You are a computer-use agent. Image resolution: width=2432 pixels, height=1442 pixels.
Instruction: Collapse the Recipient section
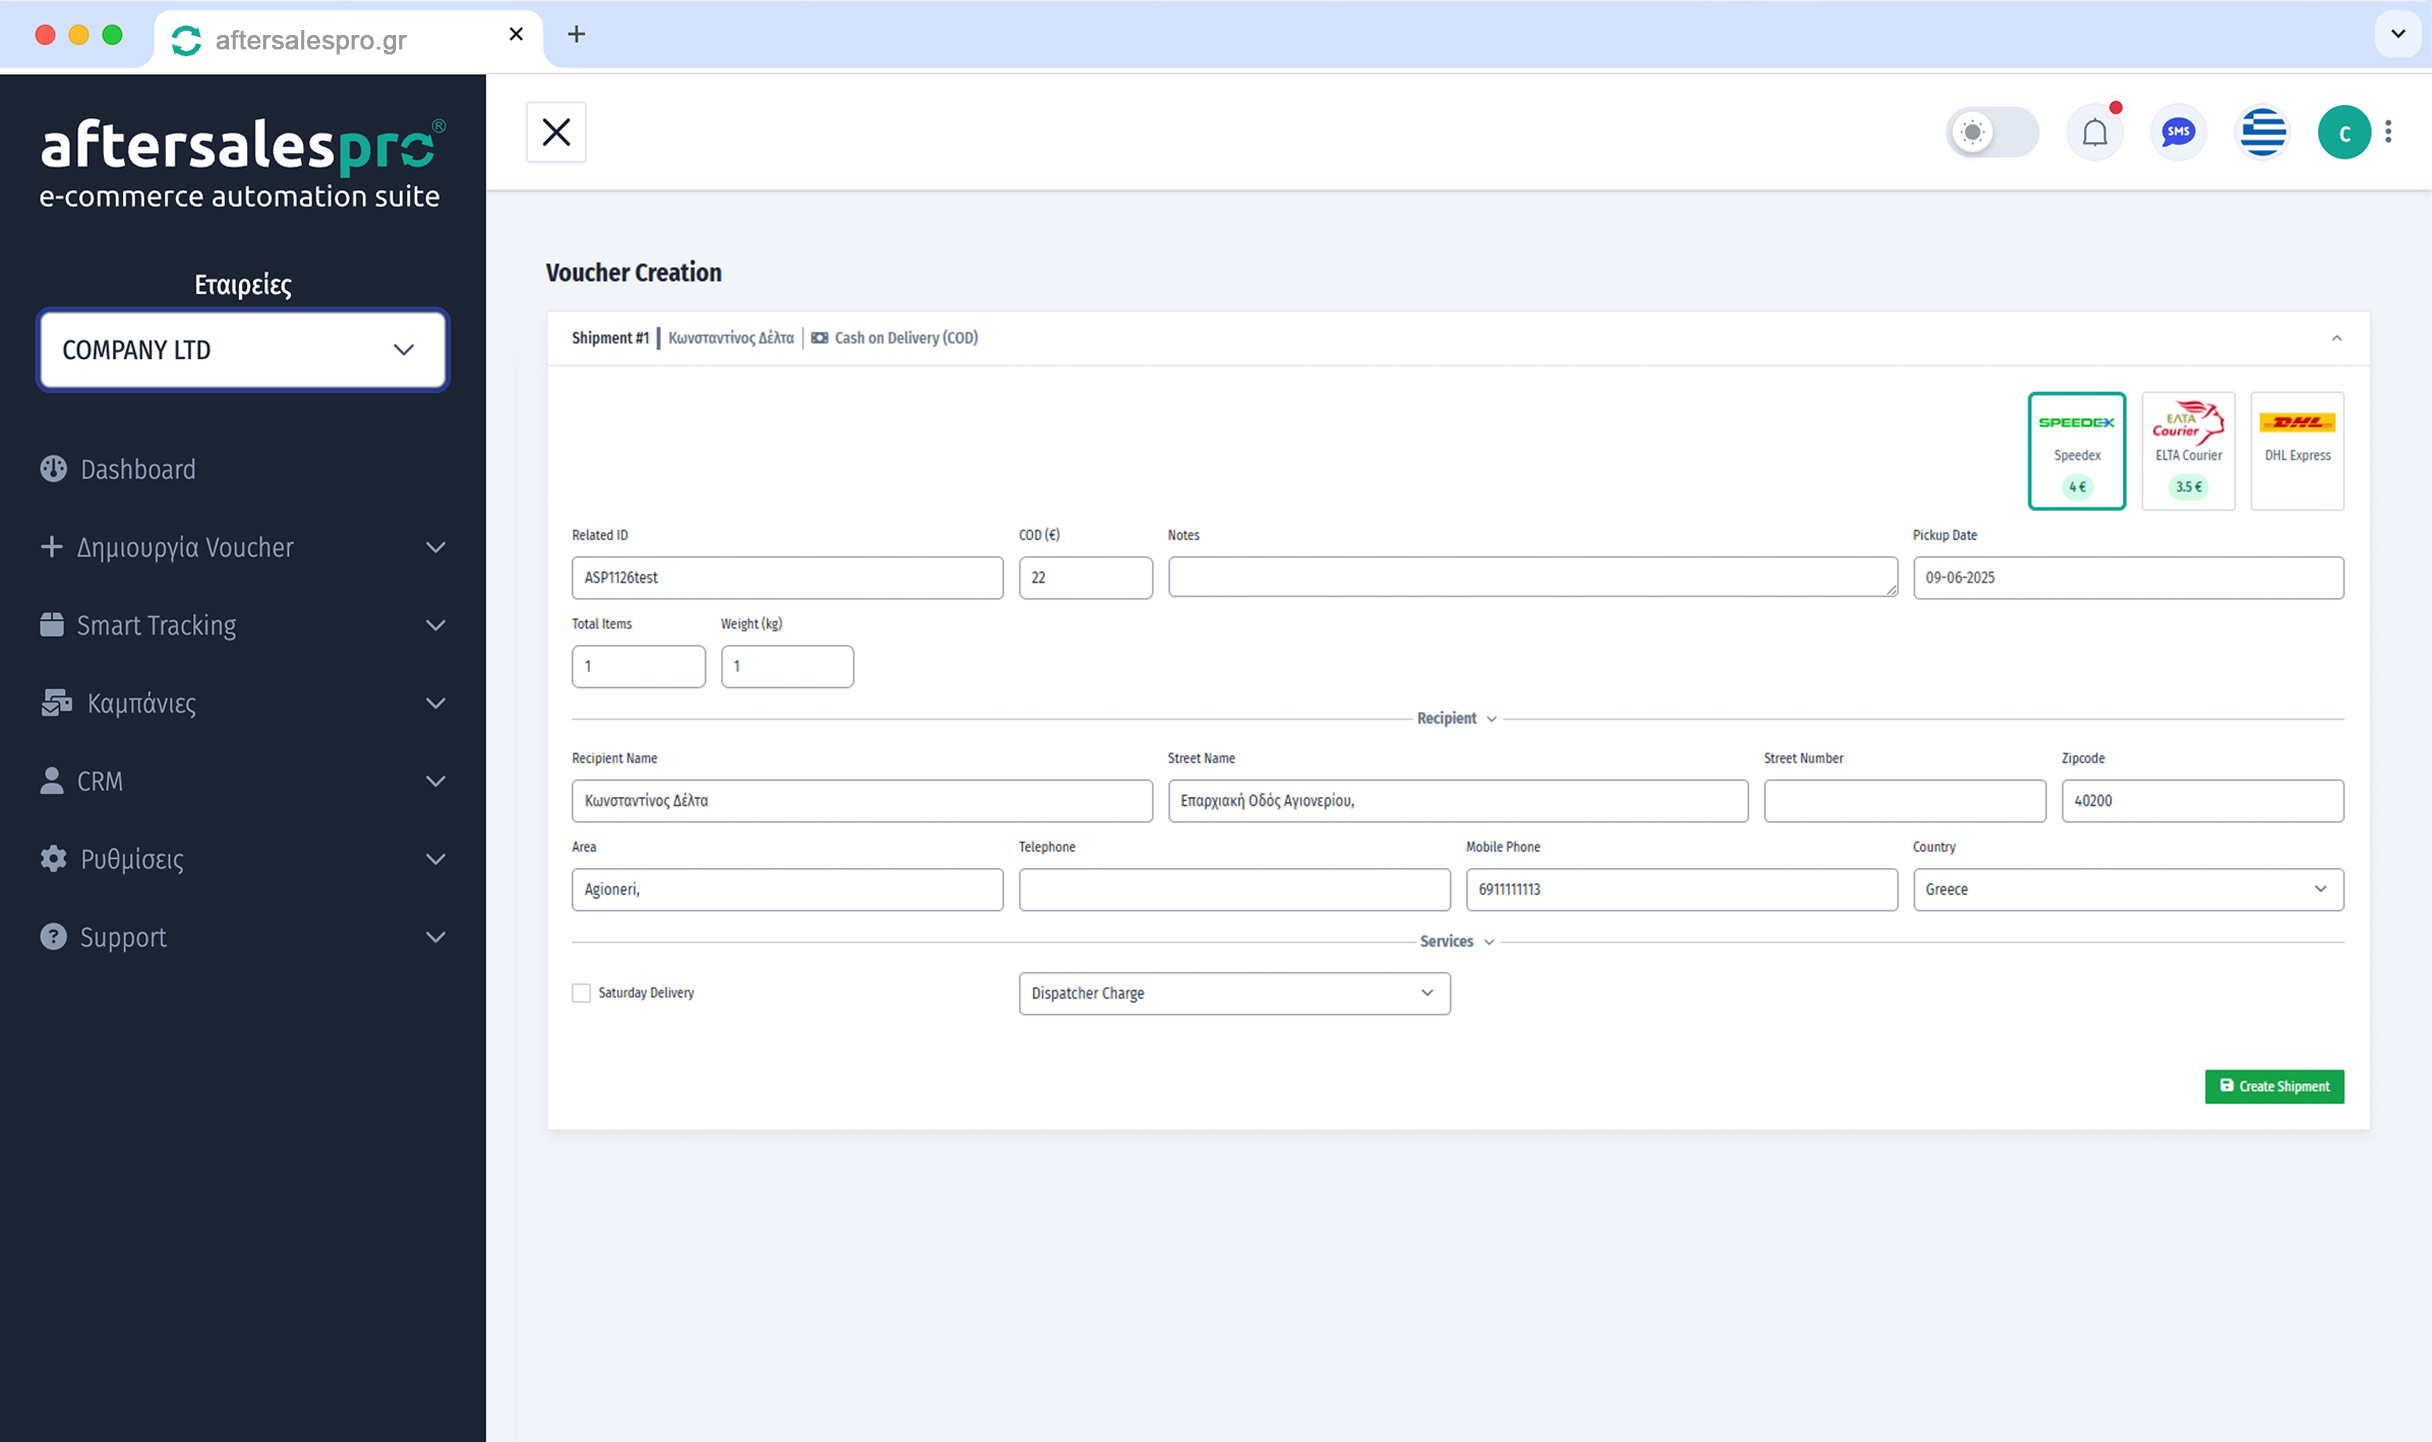1457,718
